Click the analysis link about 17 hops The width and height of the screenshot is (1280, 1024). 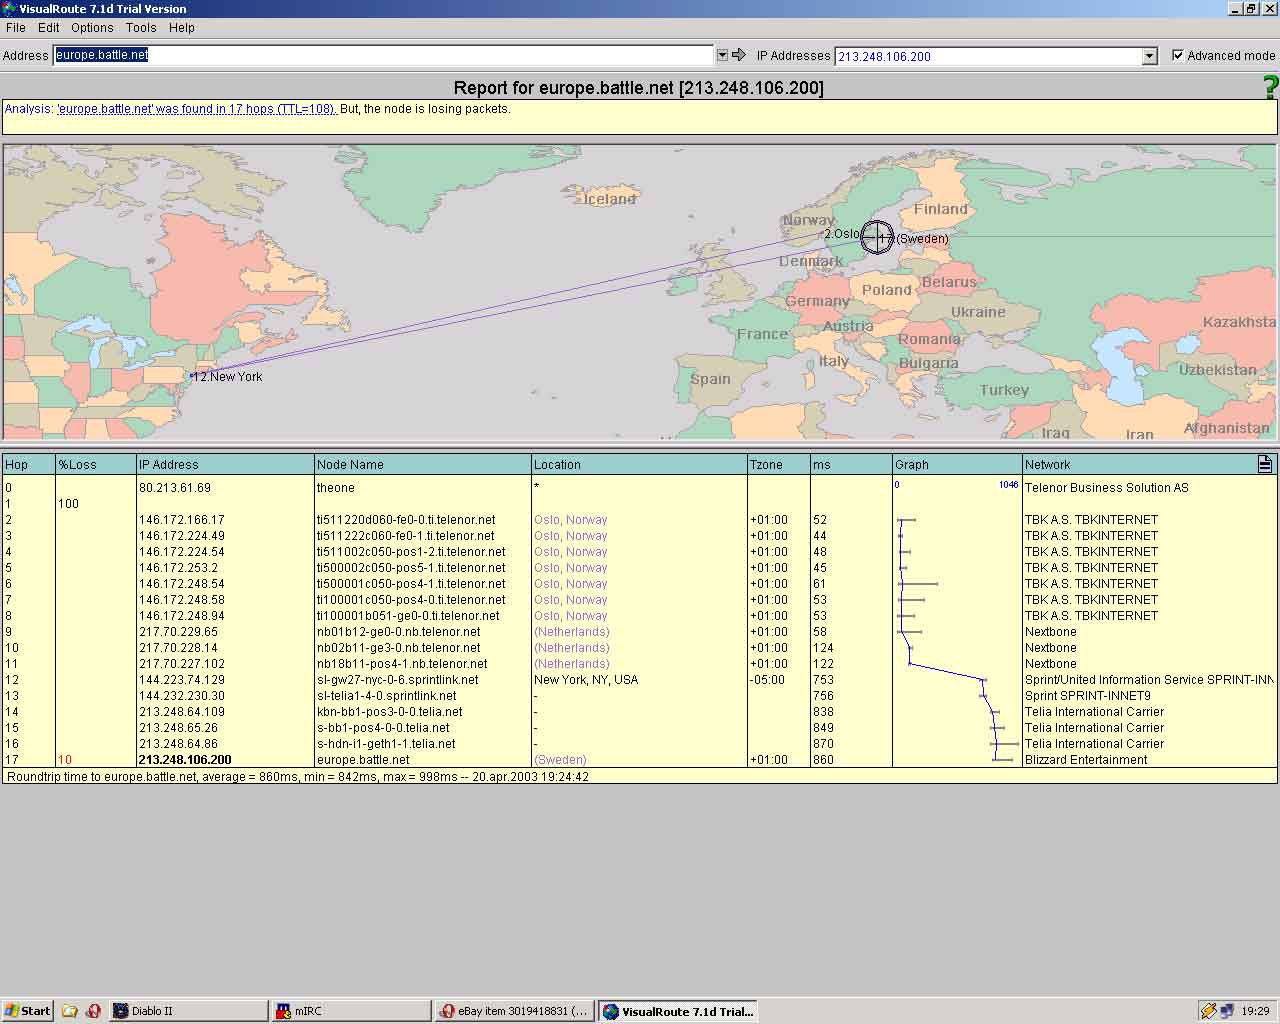pos(197,109)
